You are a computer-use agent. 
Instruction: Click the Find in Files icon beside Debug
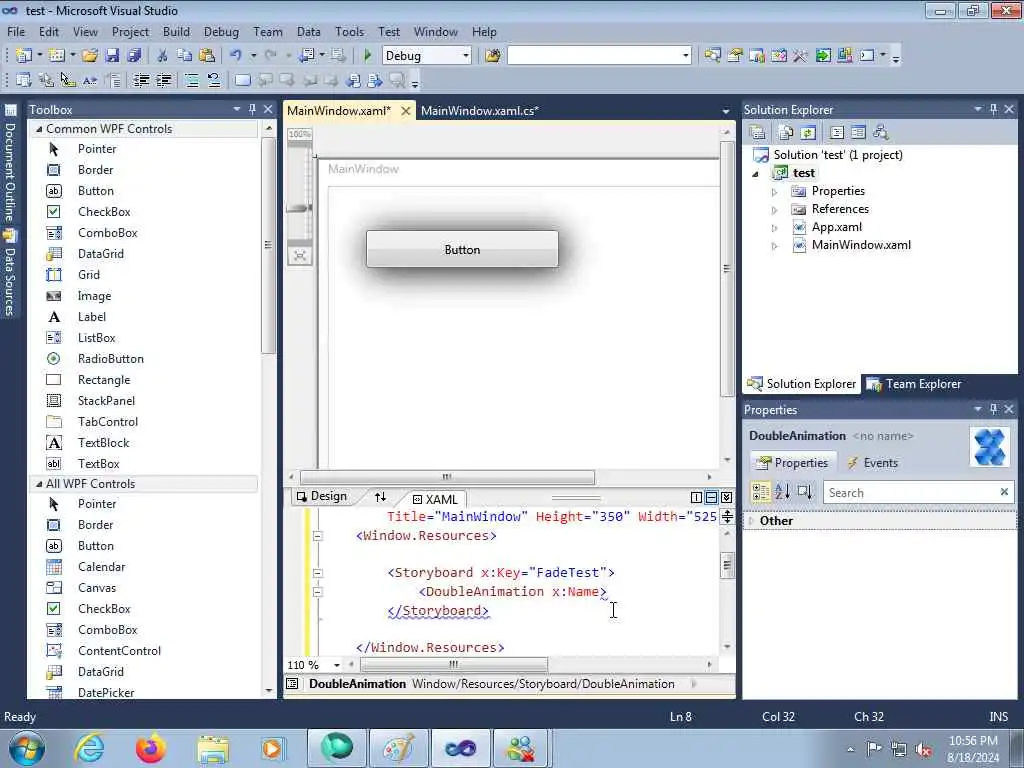[493, 56]
